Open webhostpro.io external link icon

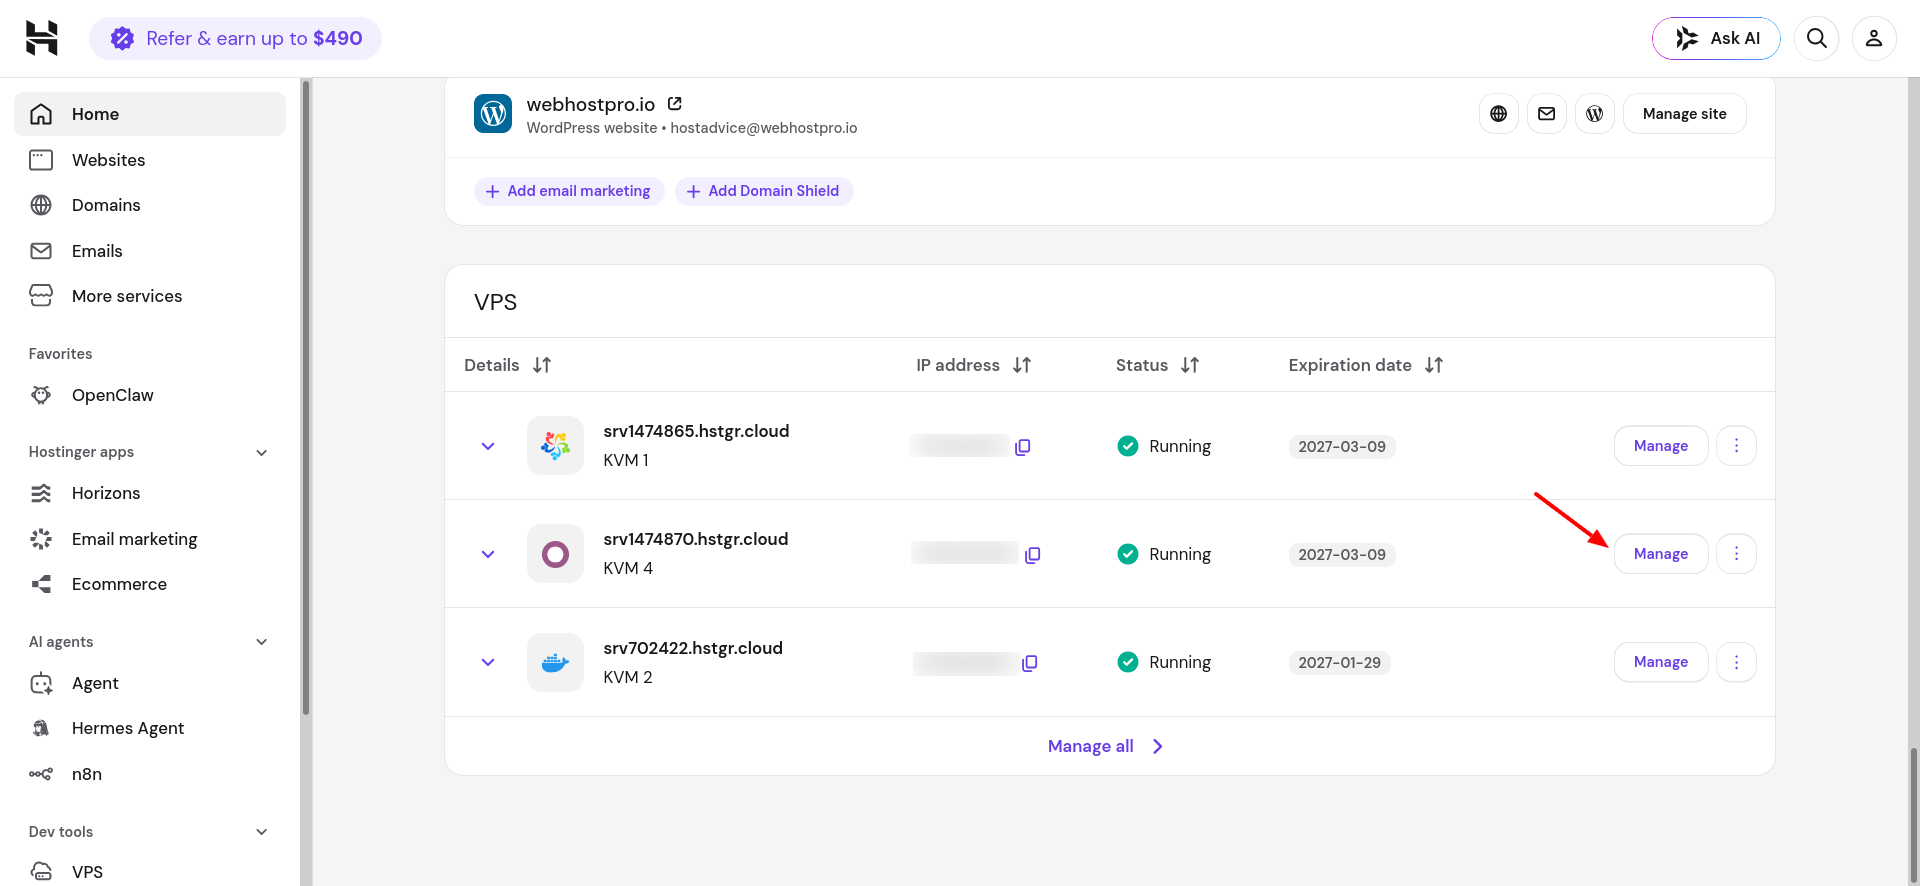point(675,103)
